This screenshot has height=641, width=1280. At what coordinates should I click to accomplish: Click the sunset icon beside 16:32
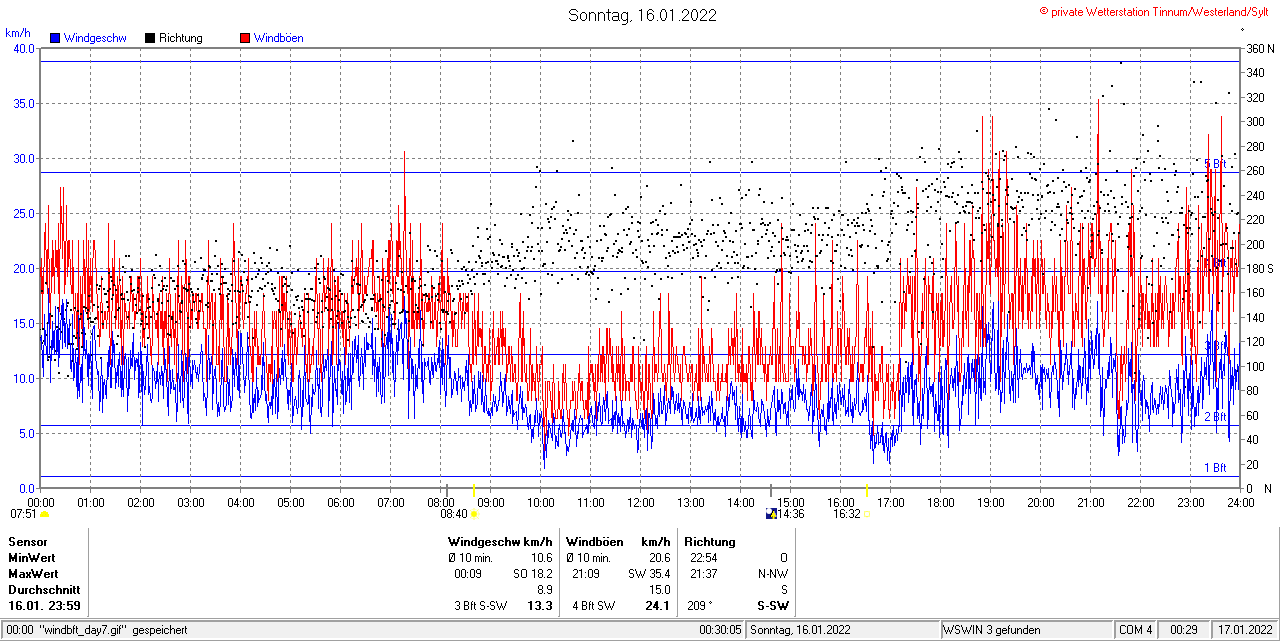click(866, 514)
